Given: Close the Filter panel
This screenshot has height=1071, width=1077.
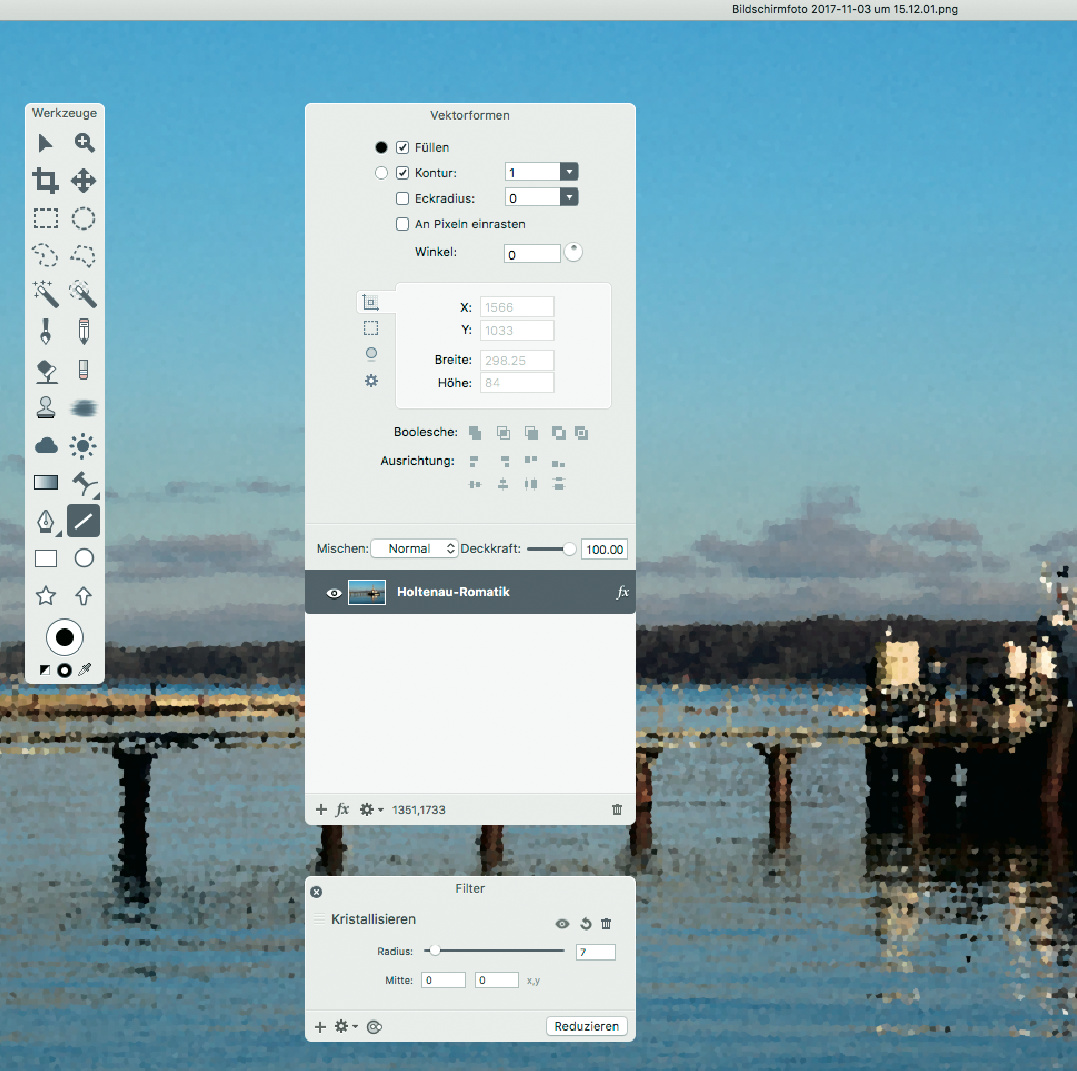Looking at the screenshot, I should (x=316, y=892).
